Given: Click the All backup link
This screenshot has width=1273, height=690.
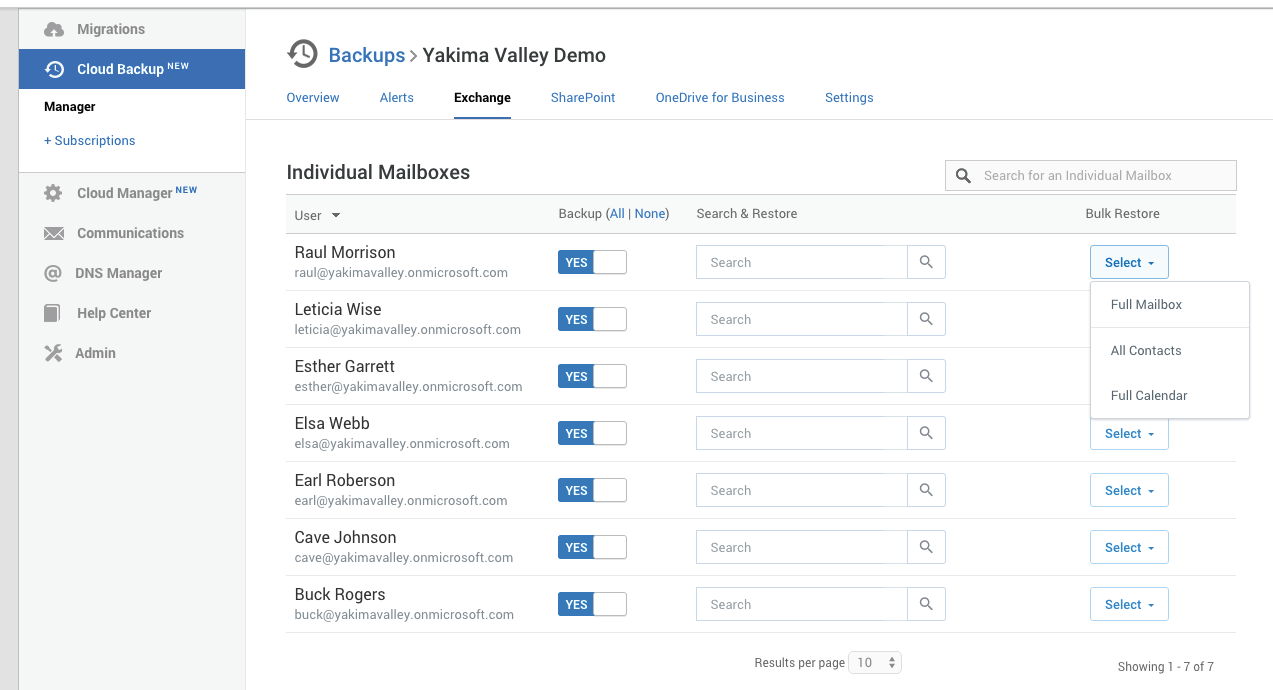Looking at the screenshot, I should tap(617, 213).
